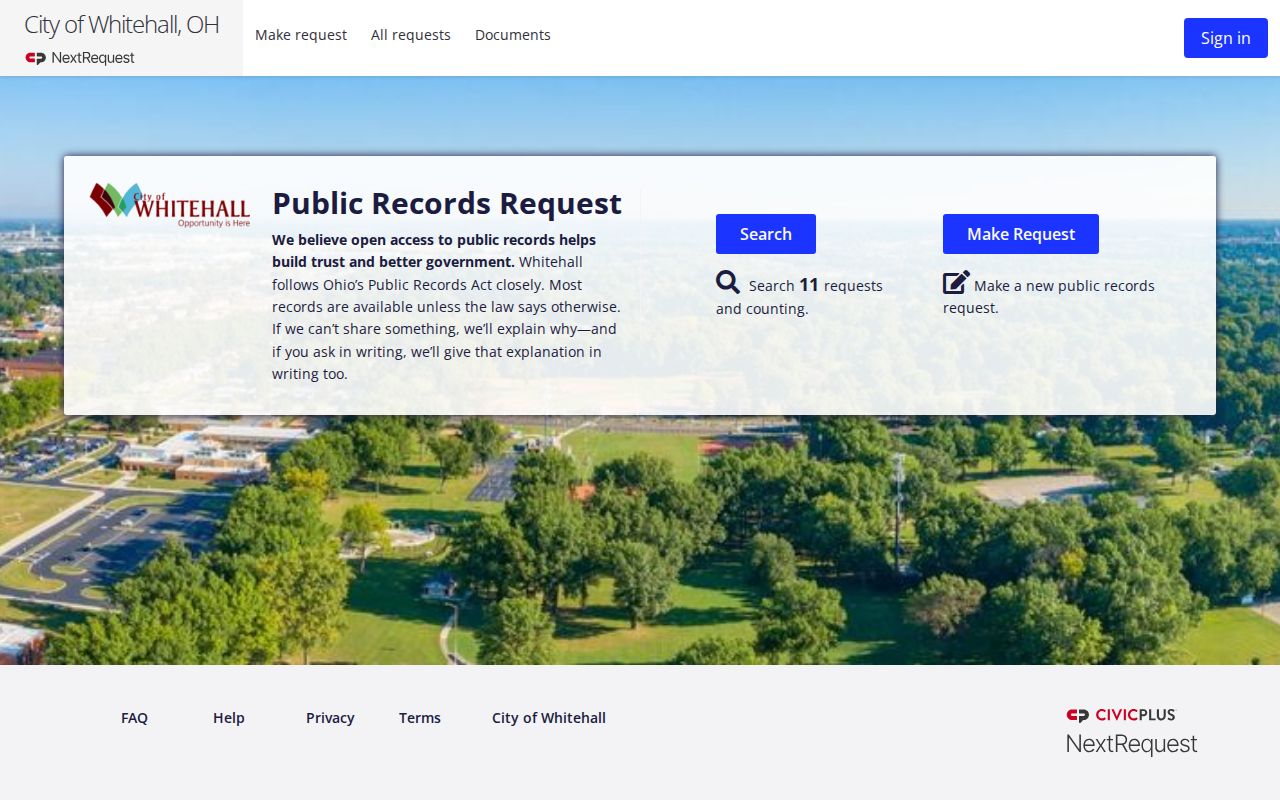Open the Documents menu item
This screenshot has height=800, width=1280.
(513, 35)
